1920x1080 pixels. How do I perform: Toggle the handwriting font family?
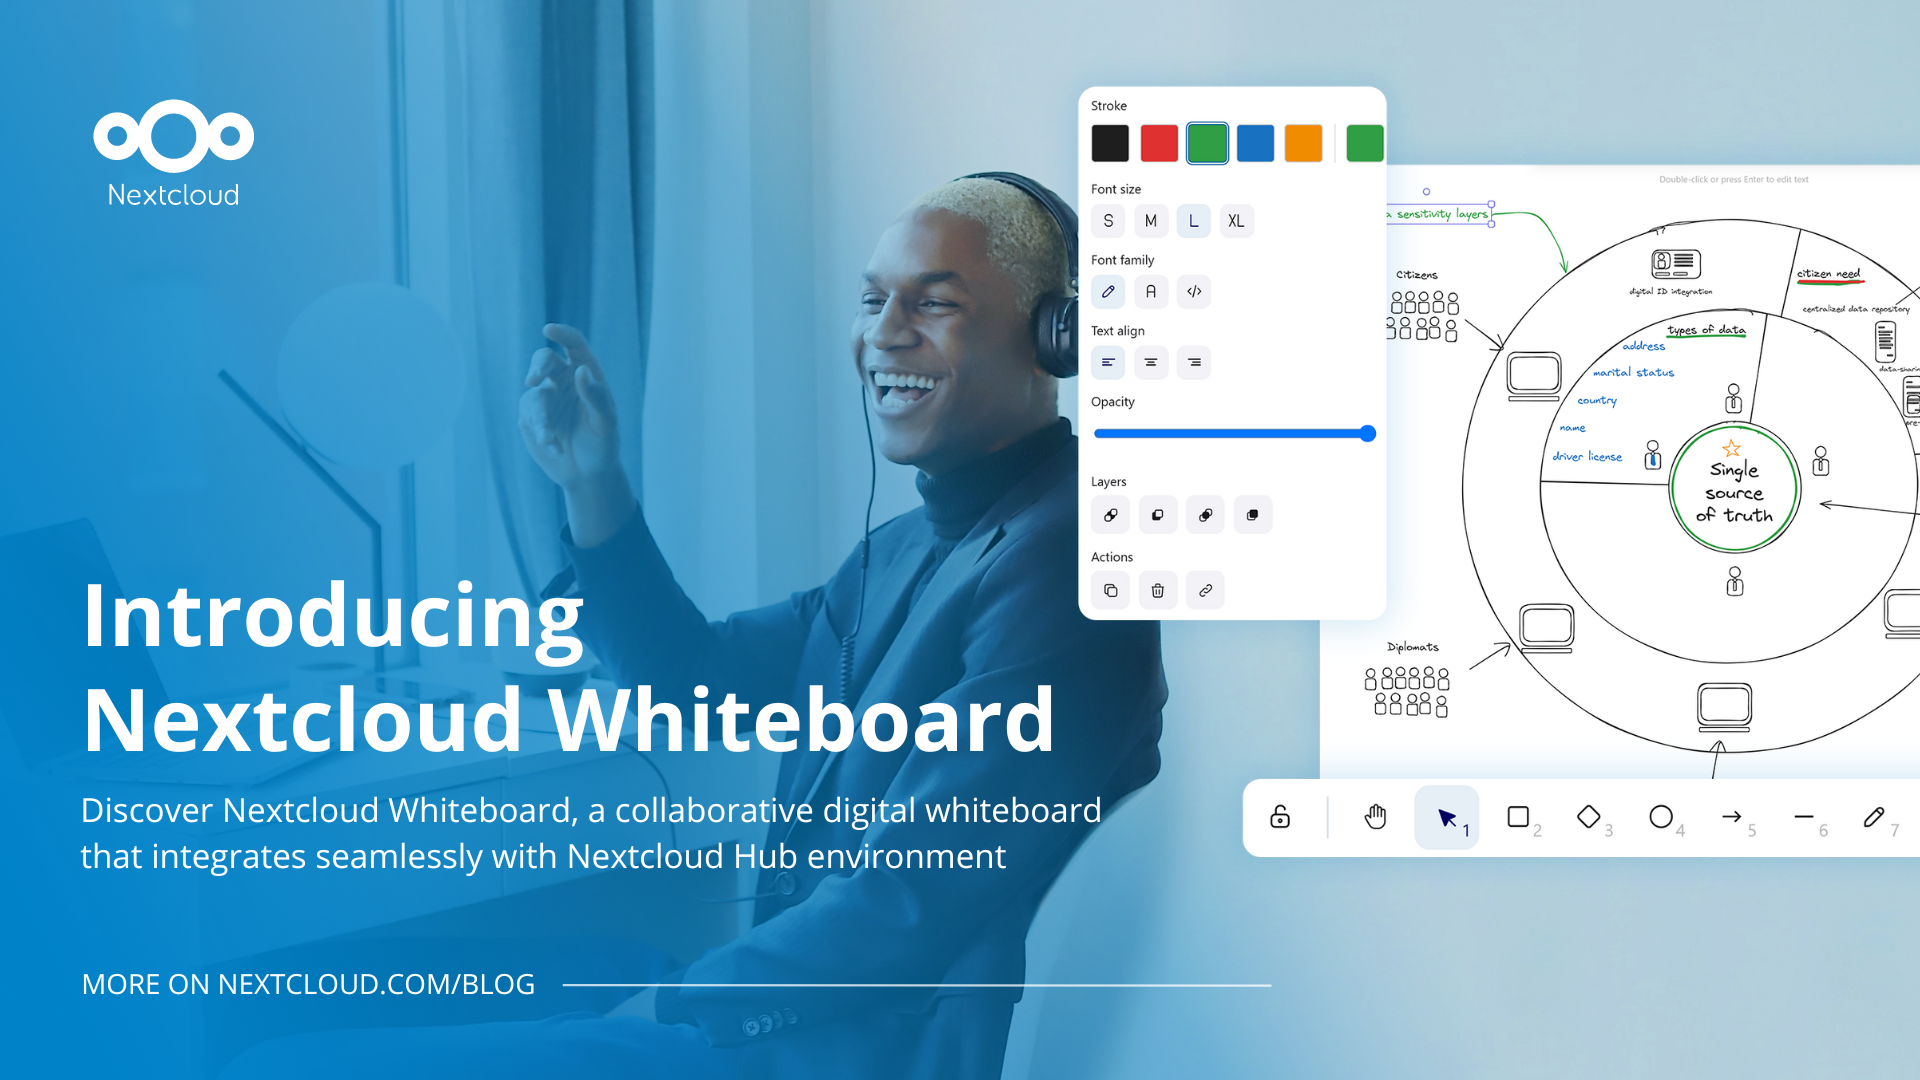1108,291
